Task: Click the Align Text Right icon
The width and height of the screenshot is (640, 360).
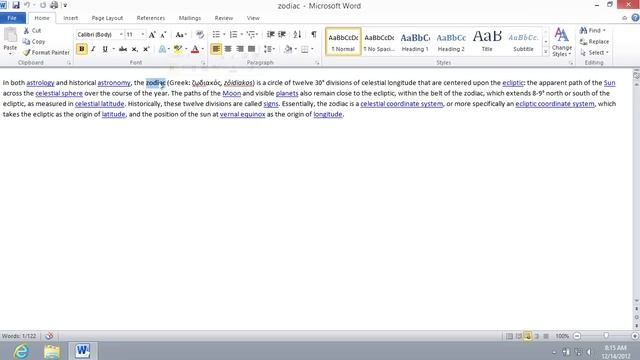Action: 240,49
